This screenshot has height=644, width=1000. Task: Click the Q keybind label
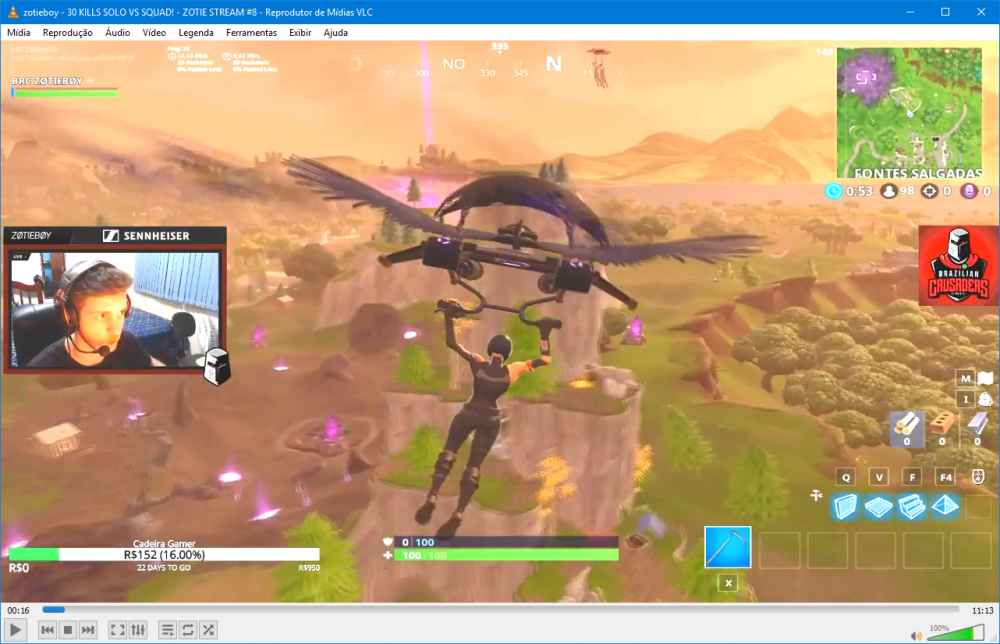pos(846,477)
